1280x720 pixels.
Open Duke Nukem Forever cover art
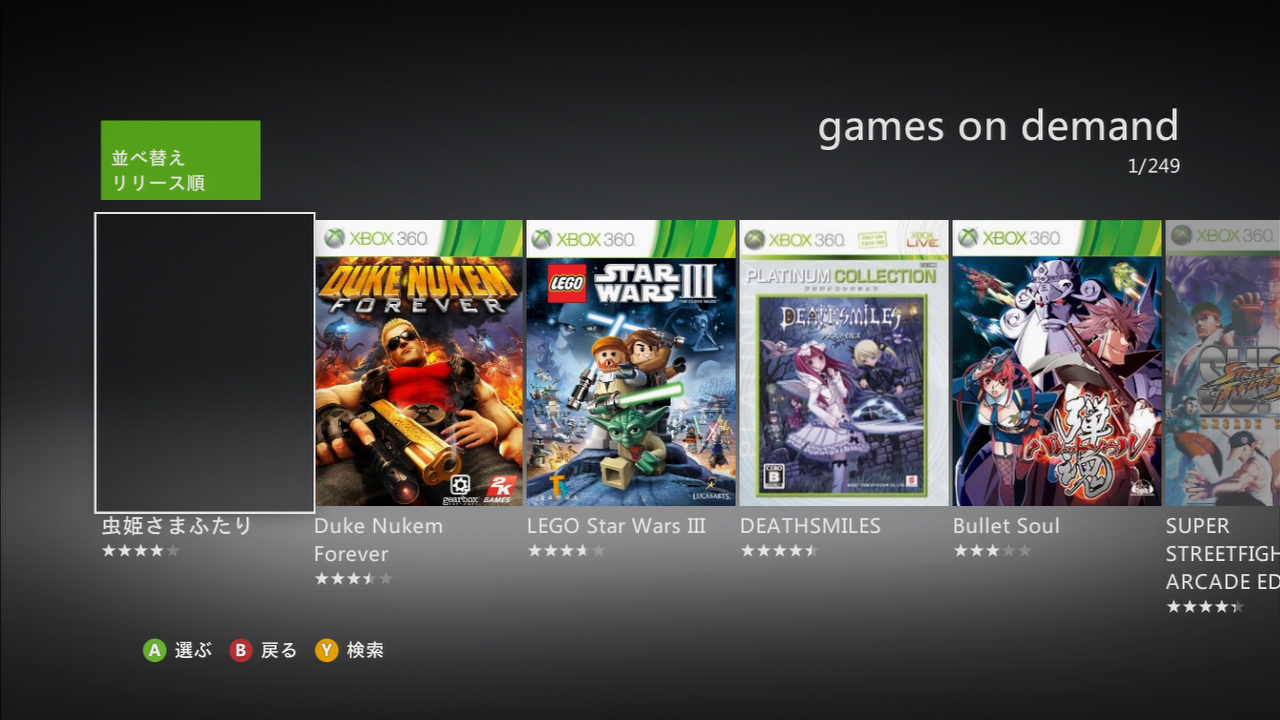click(419, 363)
